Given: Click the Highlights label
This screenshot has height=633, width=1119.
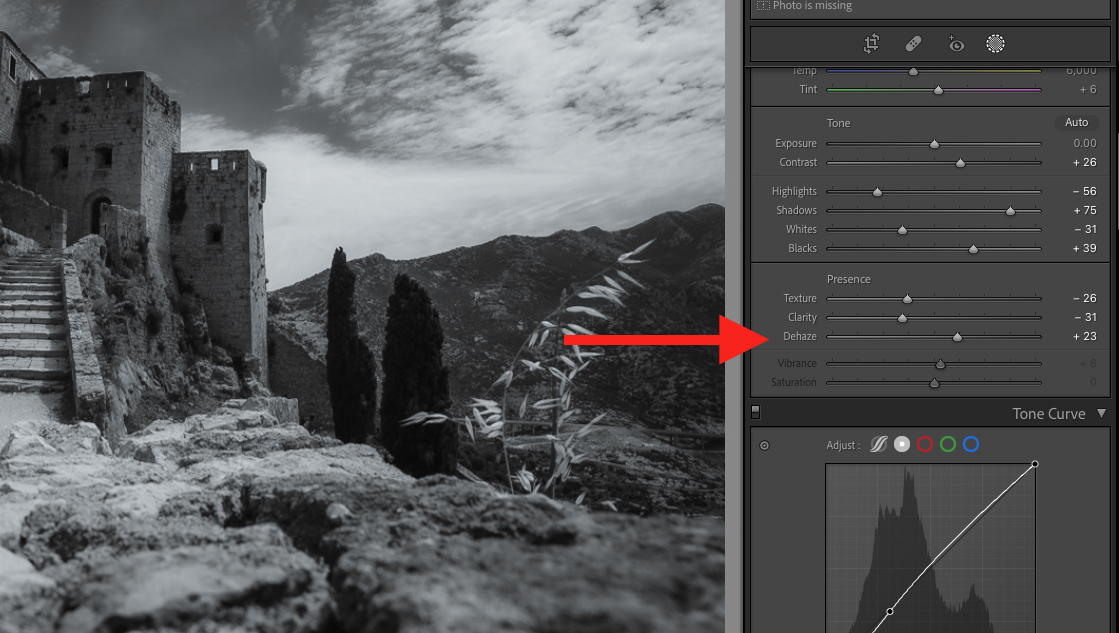Looking at the screenshot, I should click(x=794, y=191).
